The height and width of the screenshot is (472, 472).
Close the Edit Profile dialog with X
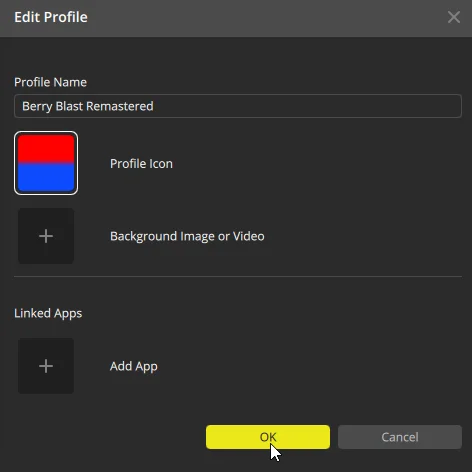tap(454, 17)
